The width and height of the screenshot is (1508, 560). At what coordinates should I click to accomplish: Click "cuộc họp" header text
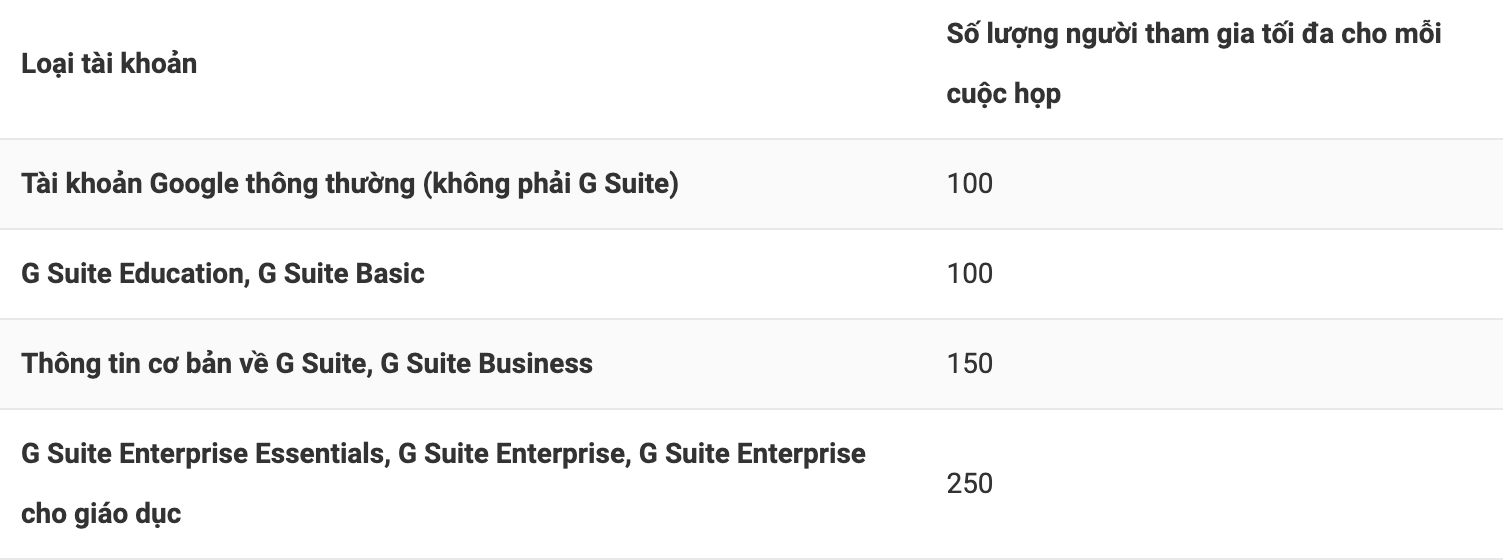tap(1003, 94)
